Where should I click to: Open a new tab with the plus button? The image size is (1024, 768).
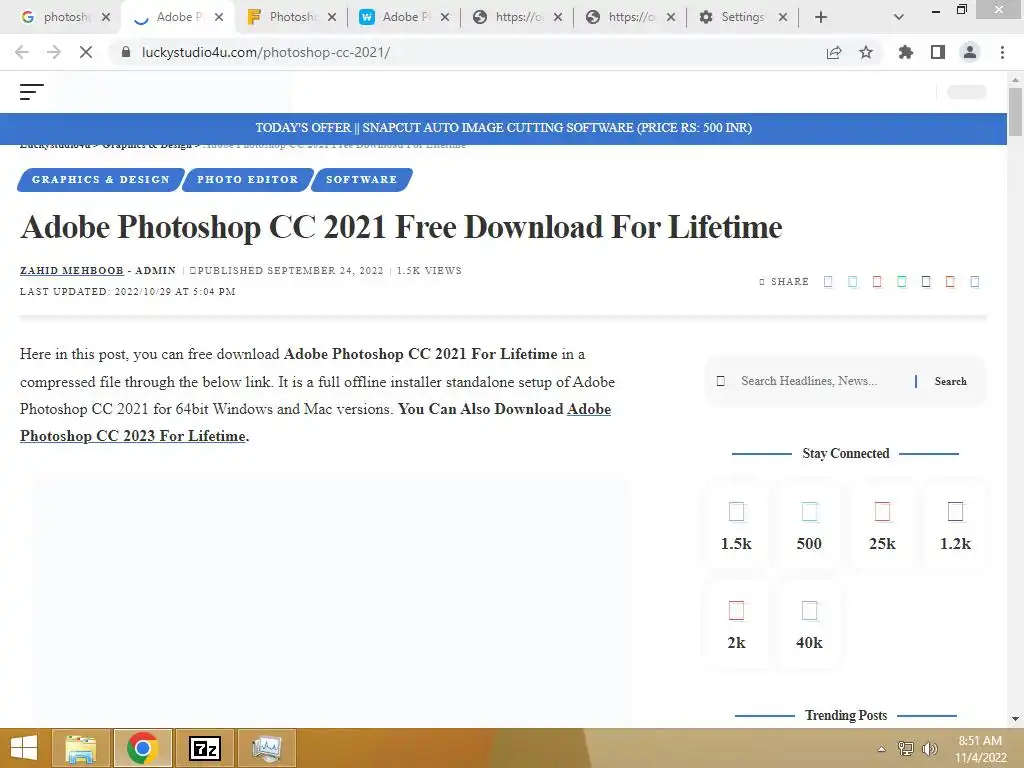coord(821,17)
